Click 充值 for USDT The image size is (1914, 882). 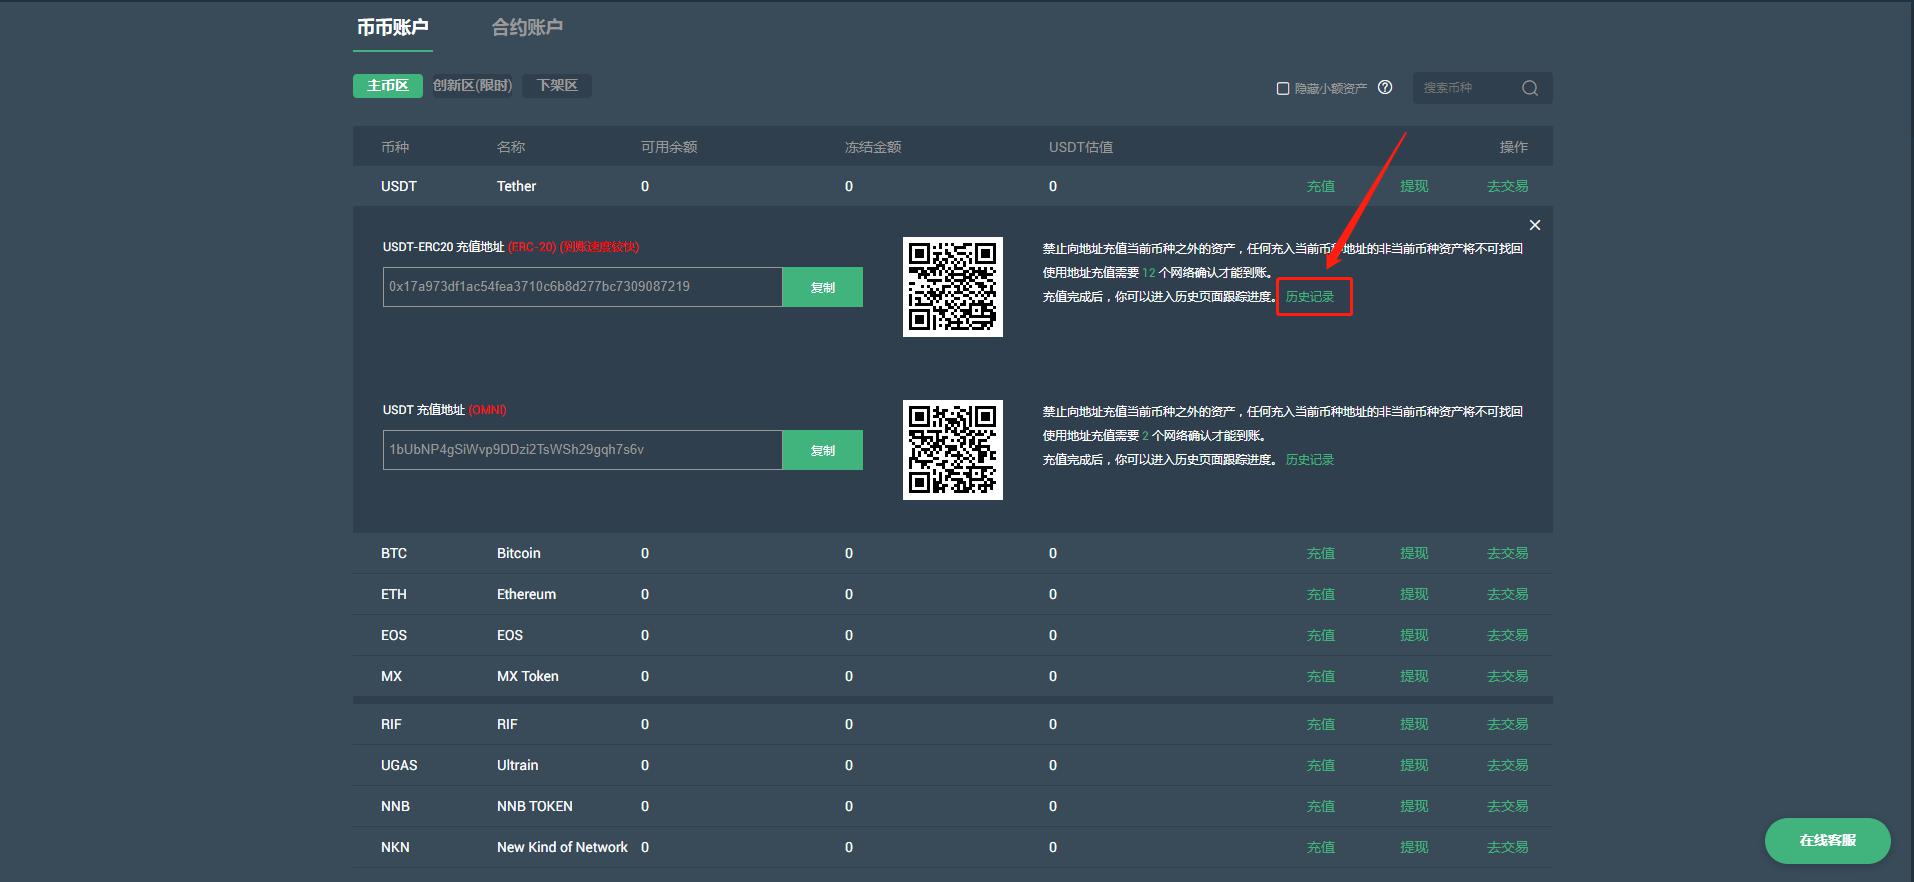click(1321, 186)
